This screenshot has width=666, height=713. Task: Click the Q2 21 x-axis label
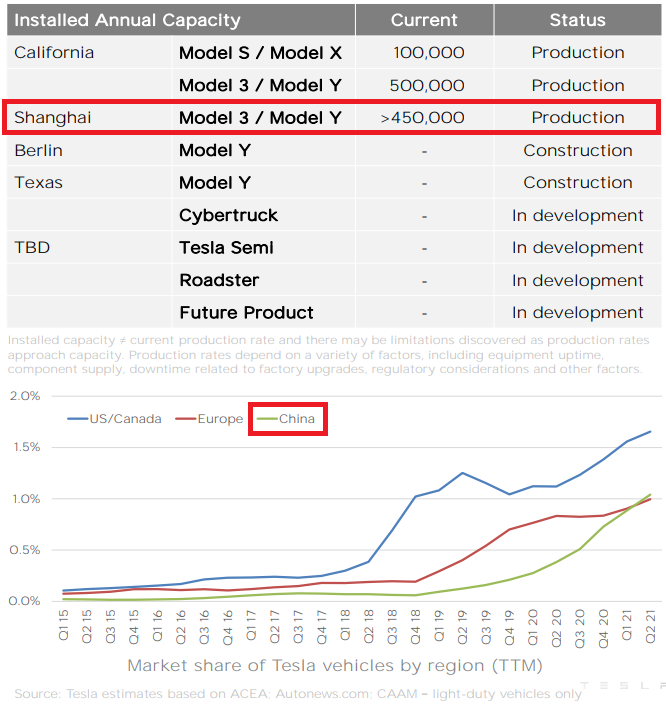pos(649,626)
